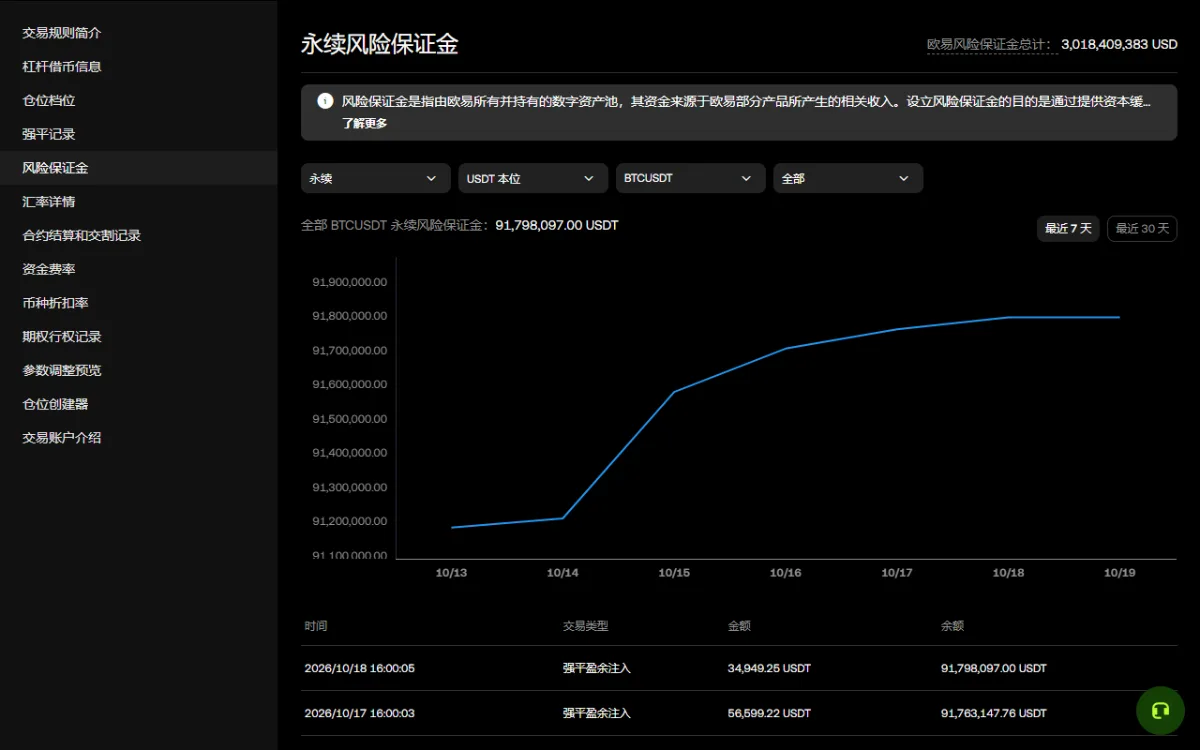Viewport: 1200px width, 750px height.
Task: Click the total 3,018,409,383 USD value
Action: (1119, 45)
